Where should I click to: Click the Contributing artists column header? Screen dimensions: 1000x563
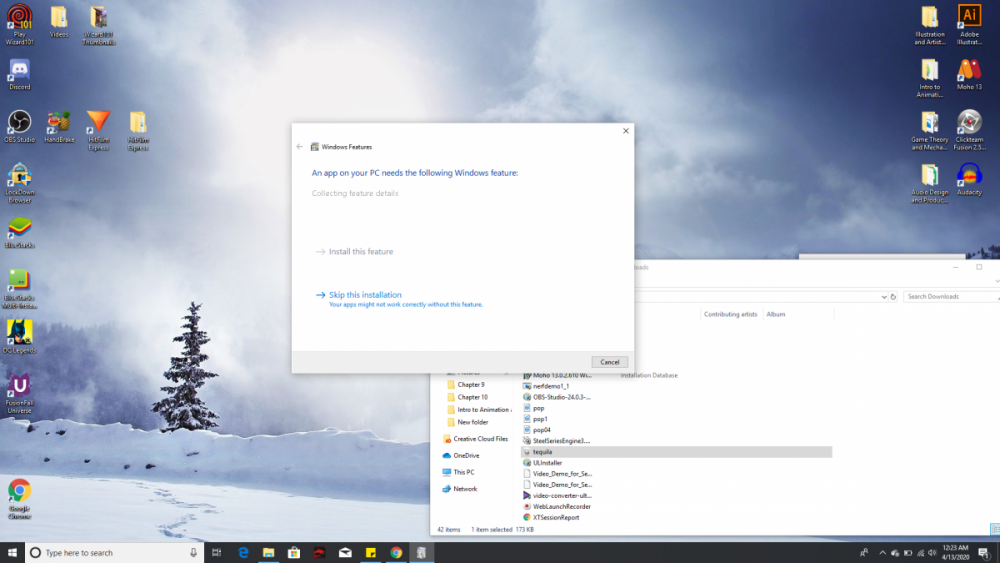tap(730, 314)
